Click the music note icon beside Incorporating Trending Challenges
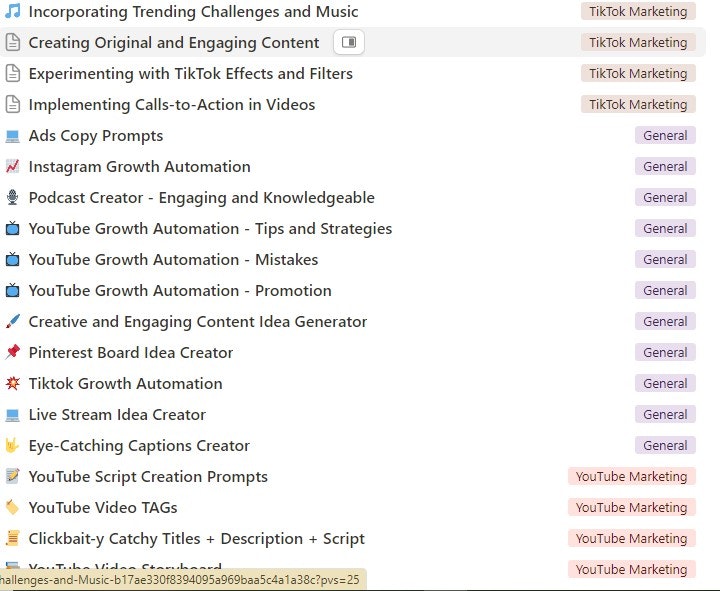The height and width of the screenshot is (591, 720). coord(12,11)
